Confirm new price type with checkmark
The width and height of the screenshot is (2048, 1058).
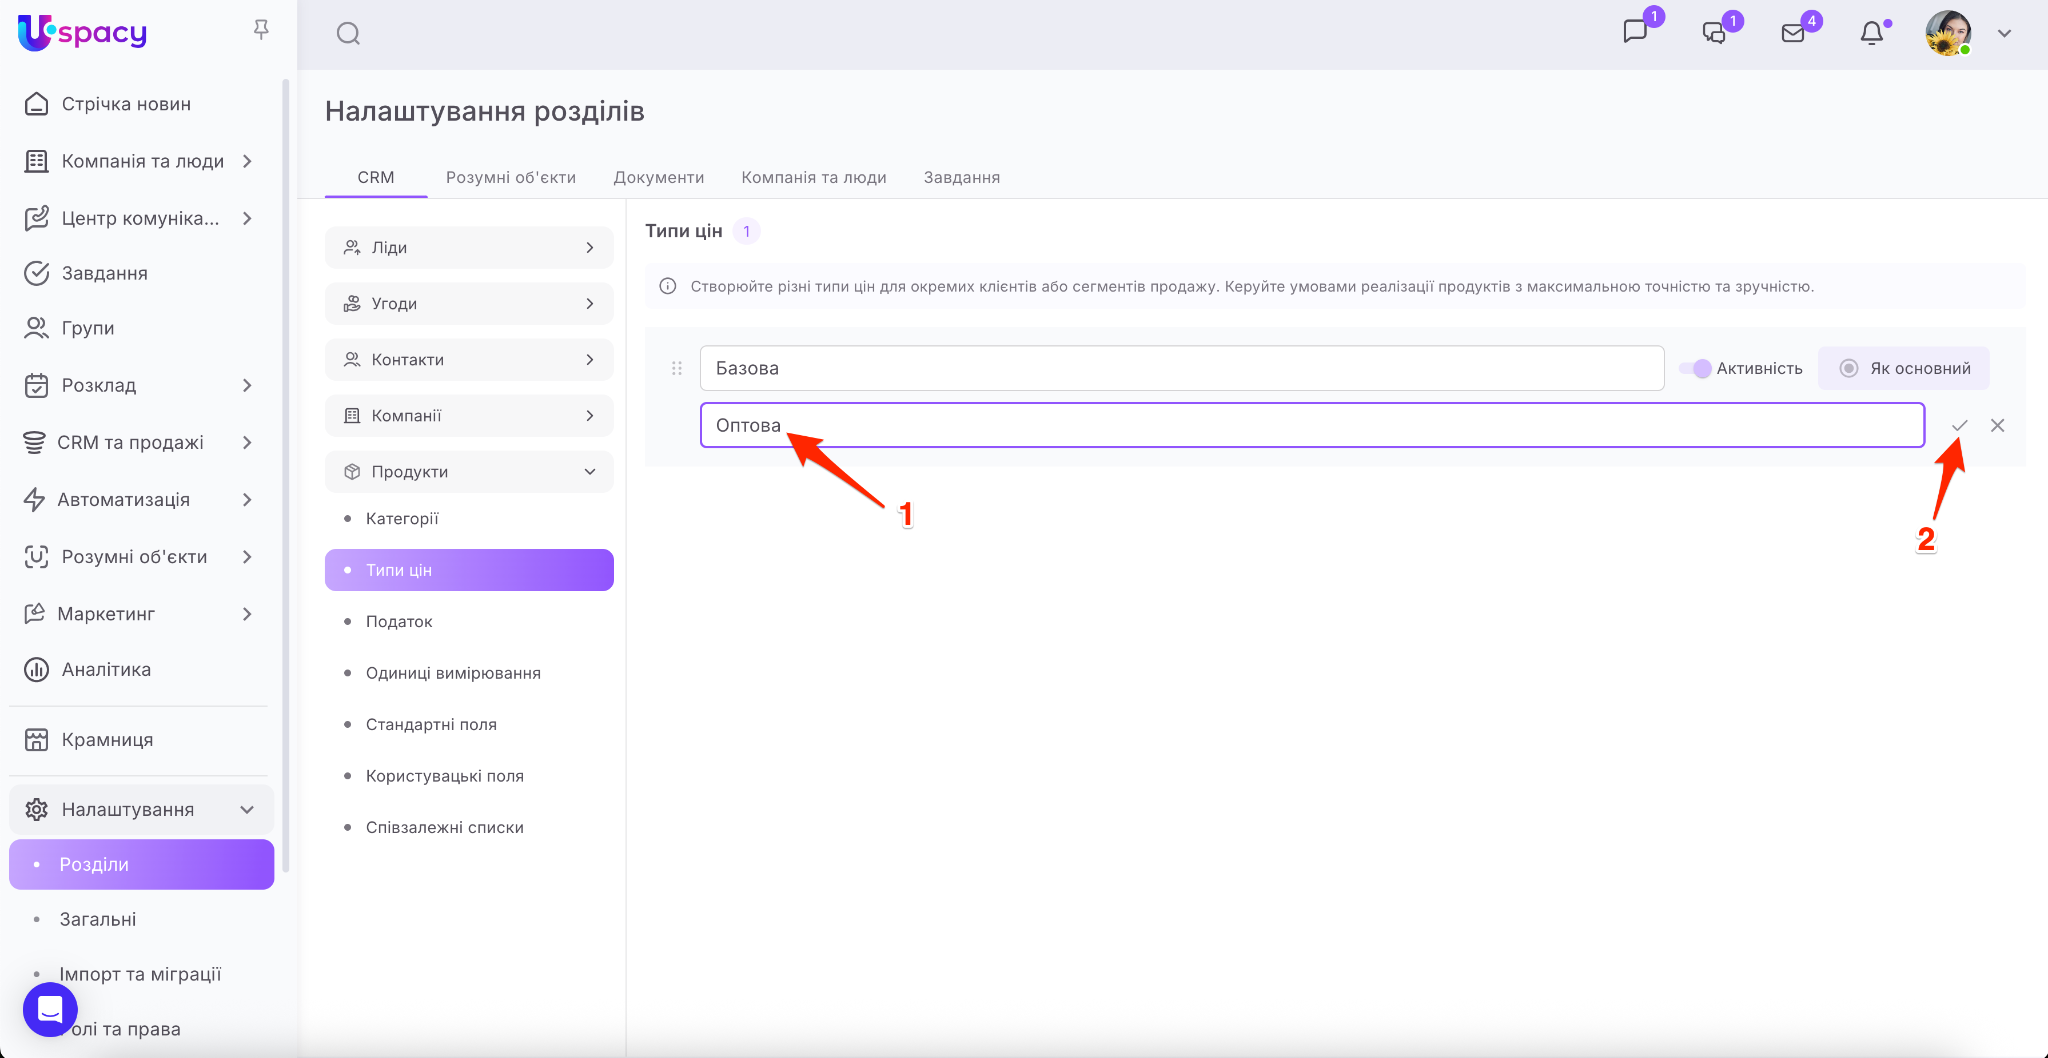click(1959, 426)
